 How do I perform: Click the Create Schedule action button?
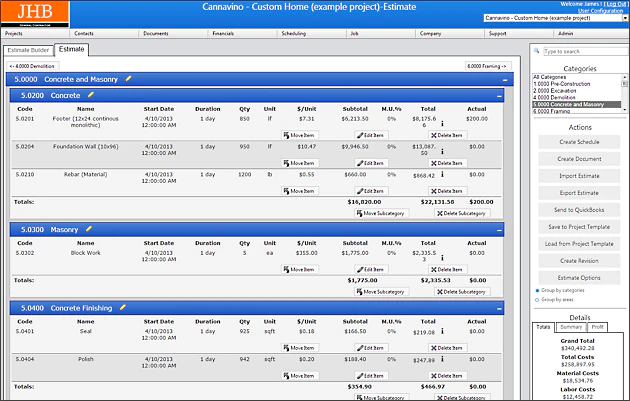pyautogui.click(x=579, y=142)
